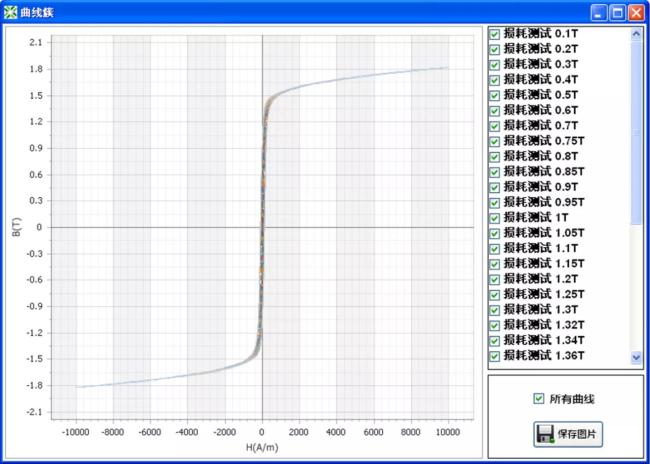Uncheck the 损耗测试 1.36T curve

494,355
